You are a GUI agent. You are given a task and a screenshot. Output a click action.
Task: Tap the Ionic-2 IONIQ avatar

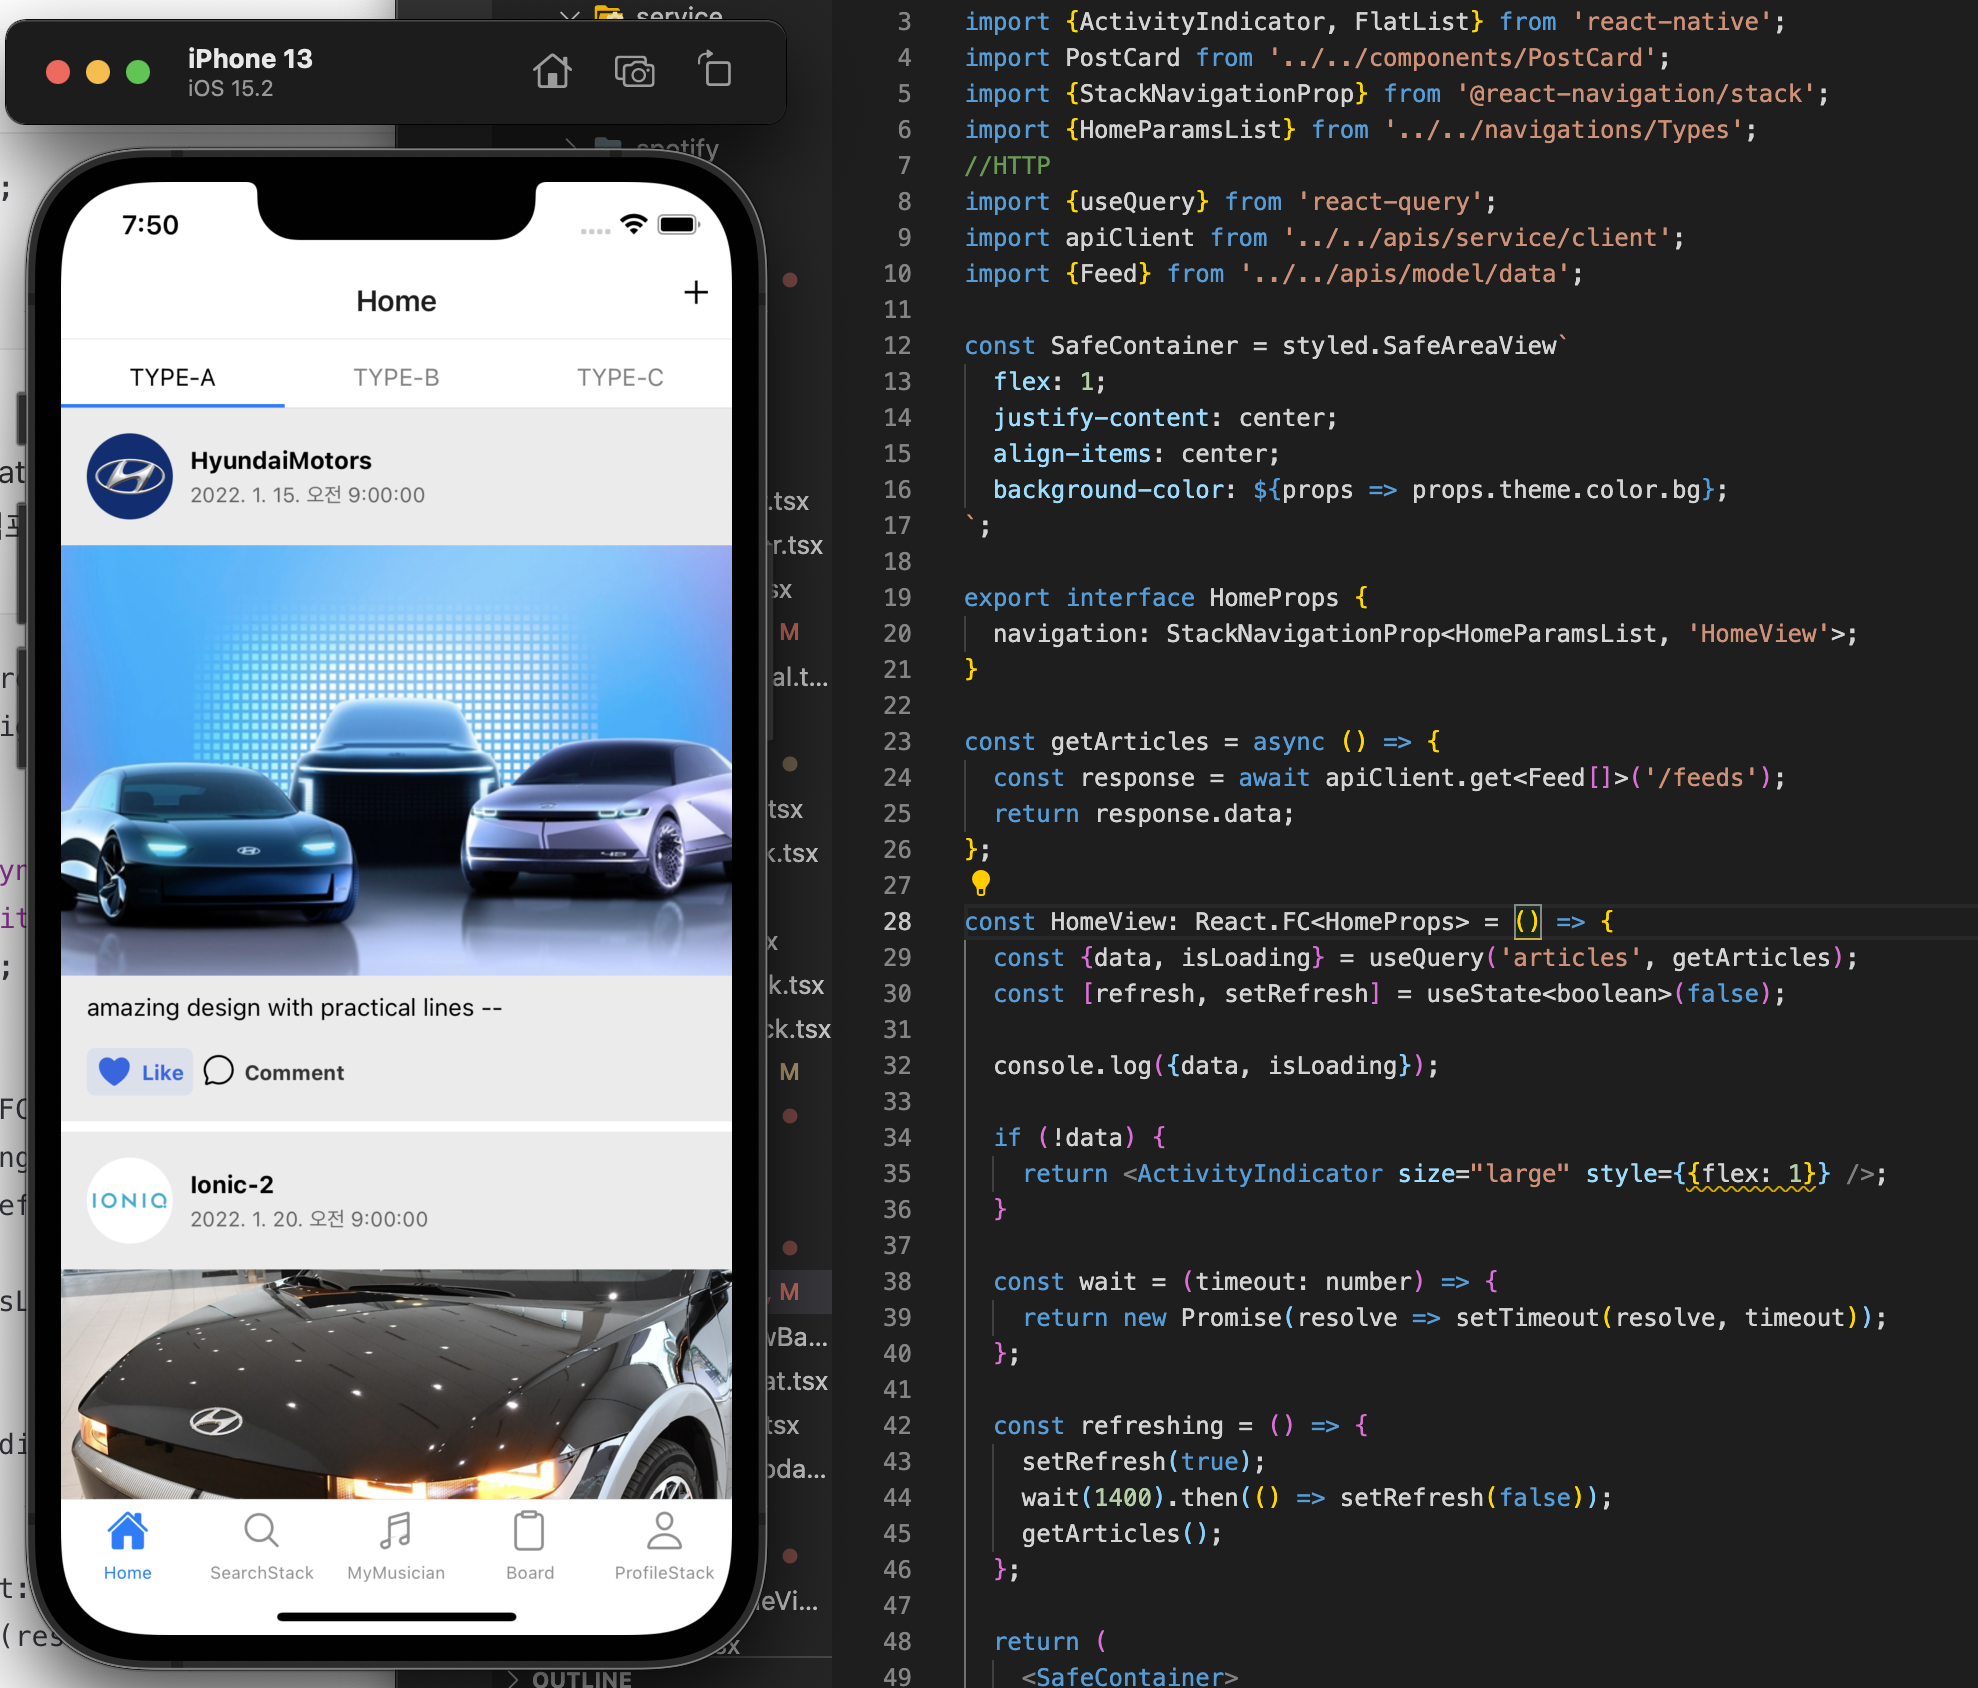point(130,1200)
